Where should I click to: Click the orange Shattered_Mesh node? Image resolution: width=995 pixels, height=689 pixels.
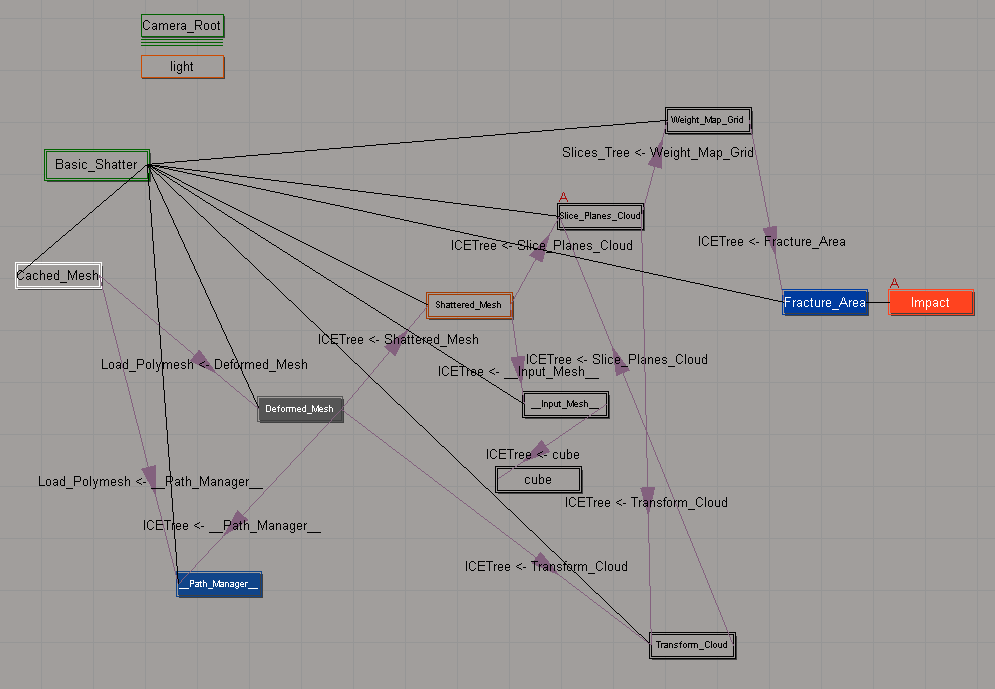coord(469,305)
